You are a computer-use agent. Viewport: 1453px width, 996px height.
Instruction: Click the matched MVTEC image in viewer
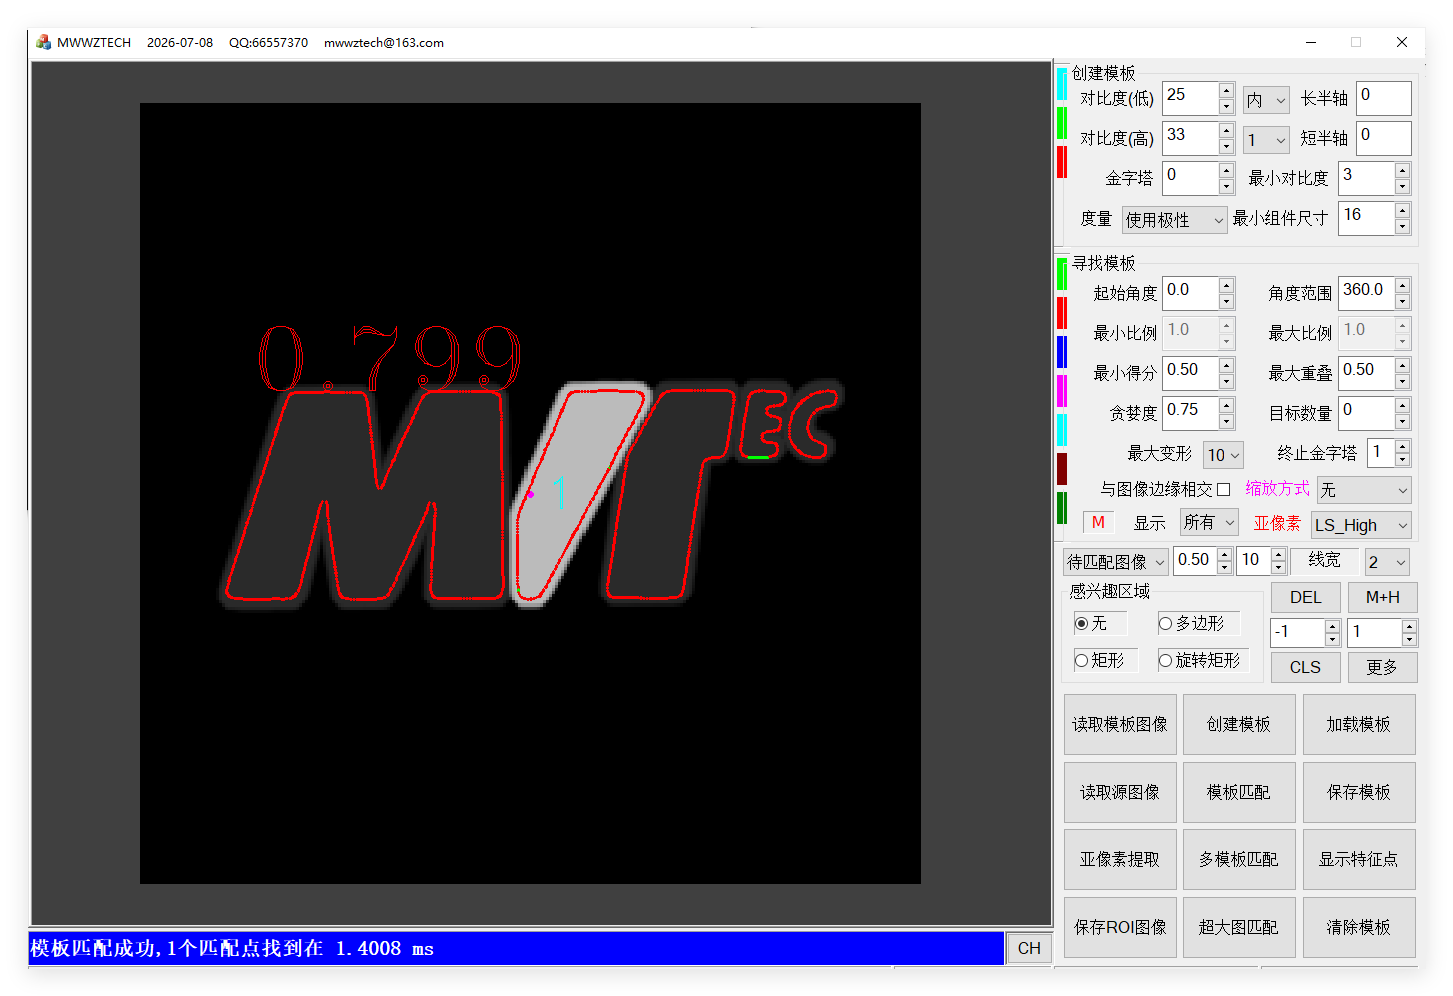point(530,493)
